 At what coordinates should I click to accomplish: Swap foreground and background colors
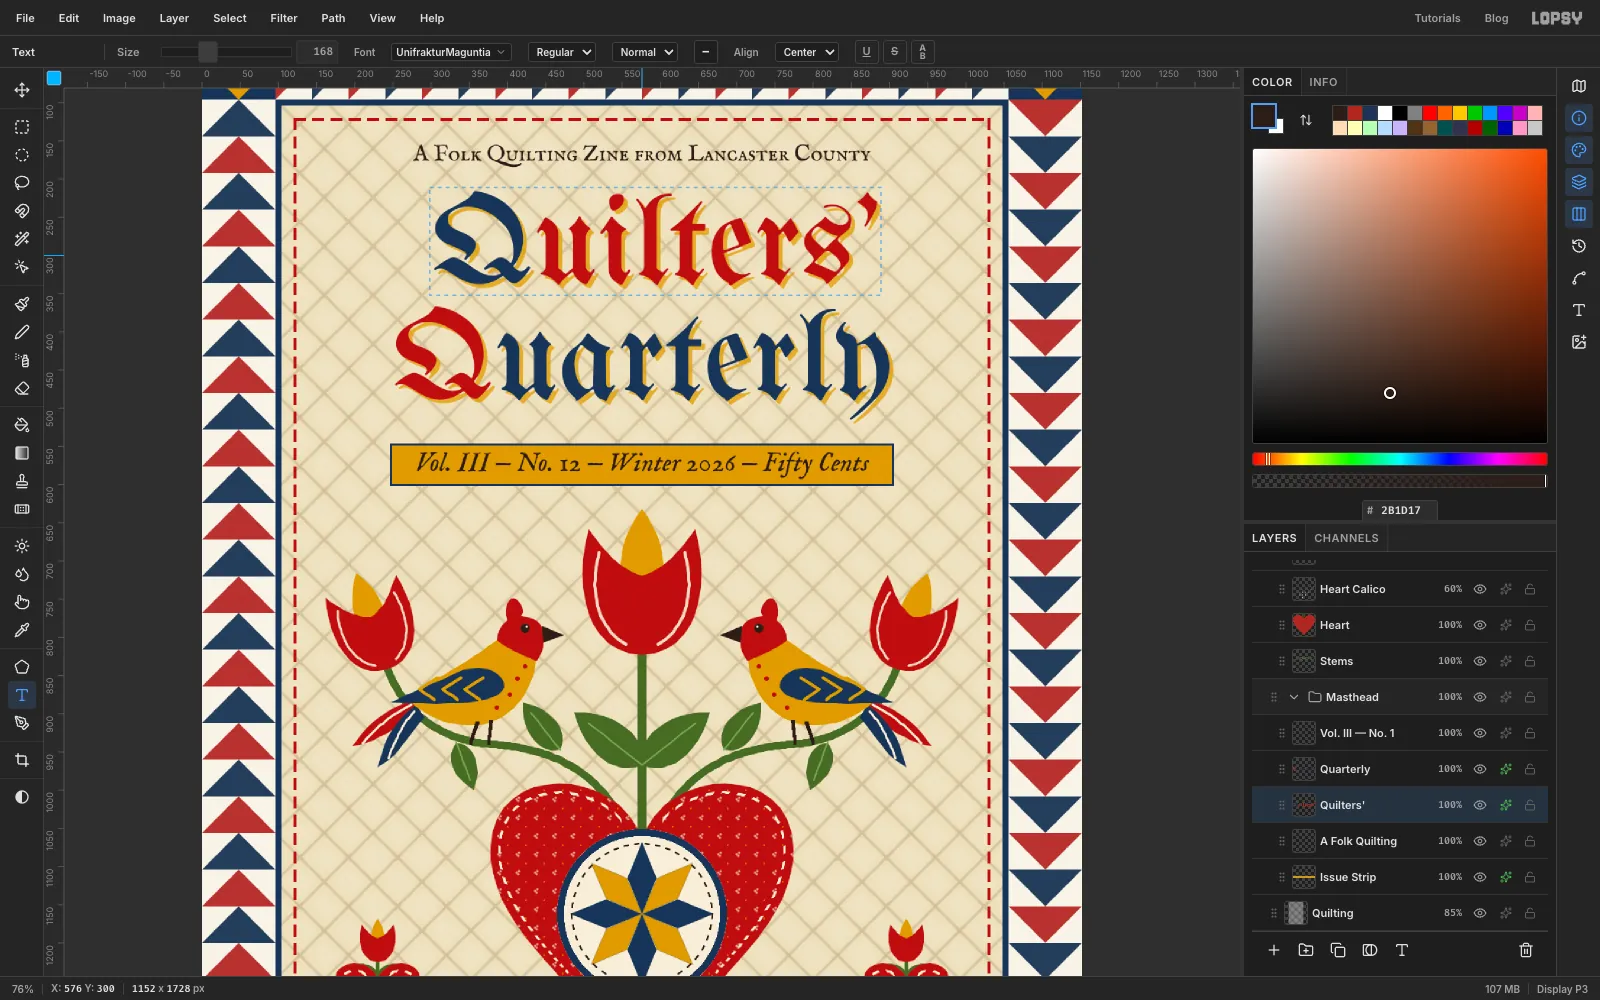(x=1306, y=120)
